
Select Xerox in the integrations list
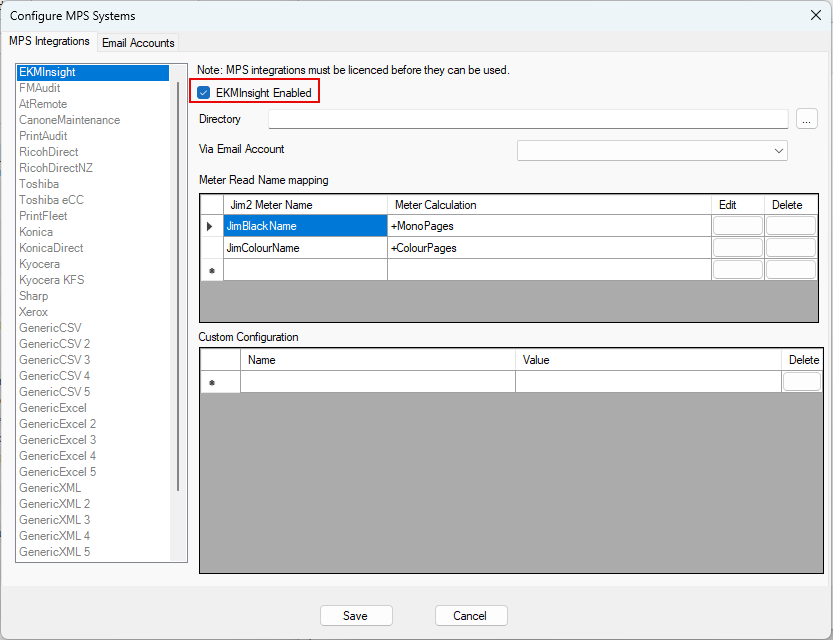tap(93, 312)
